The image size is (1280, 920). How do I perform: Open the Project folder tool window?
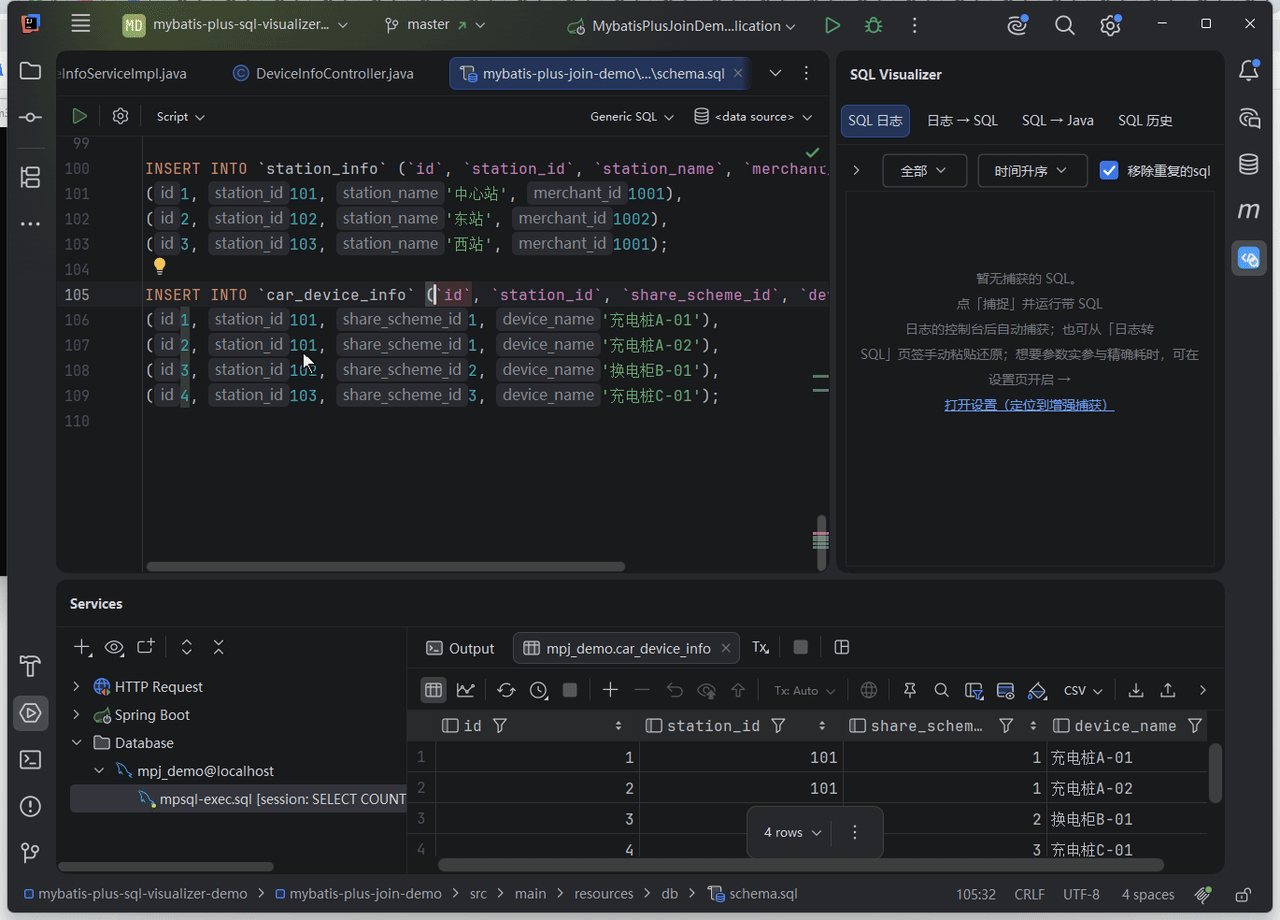tap(30, 71)
